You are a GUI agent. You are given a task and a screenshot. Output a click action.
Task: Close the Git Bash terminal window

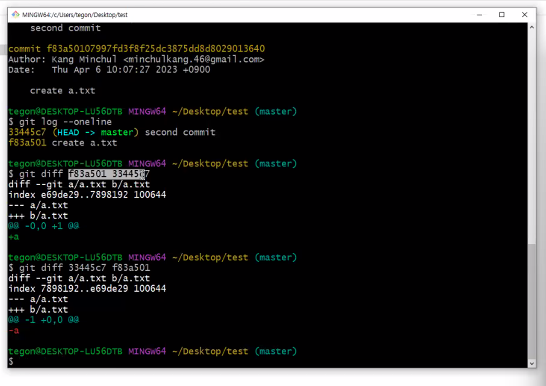point(524,15)
